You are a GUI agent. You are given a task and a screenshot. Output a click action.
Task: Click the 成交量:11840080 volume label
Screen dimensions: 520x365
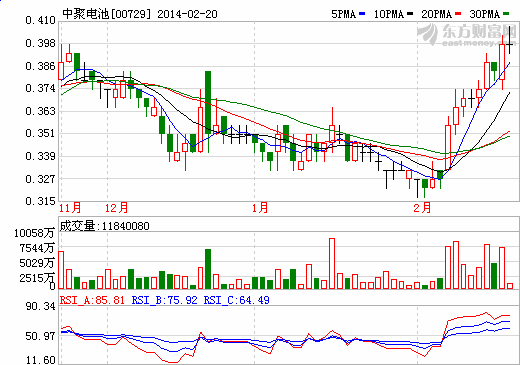(x=104, y=226)
